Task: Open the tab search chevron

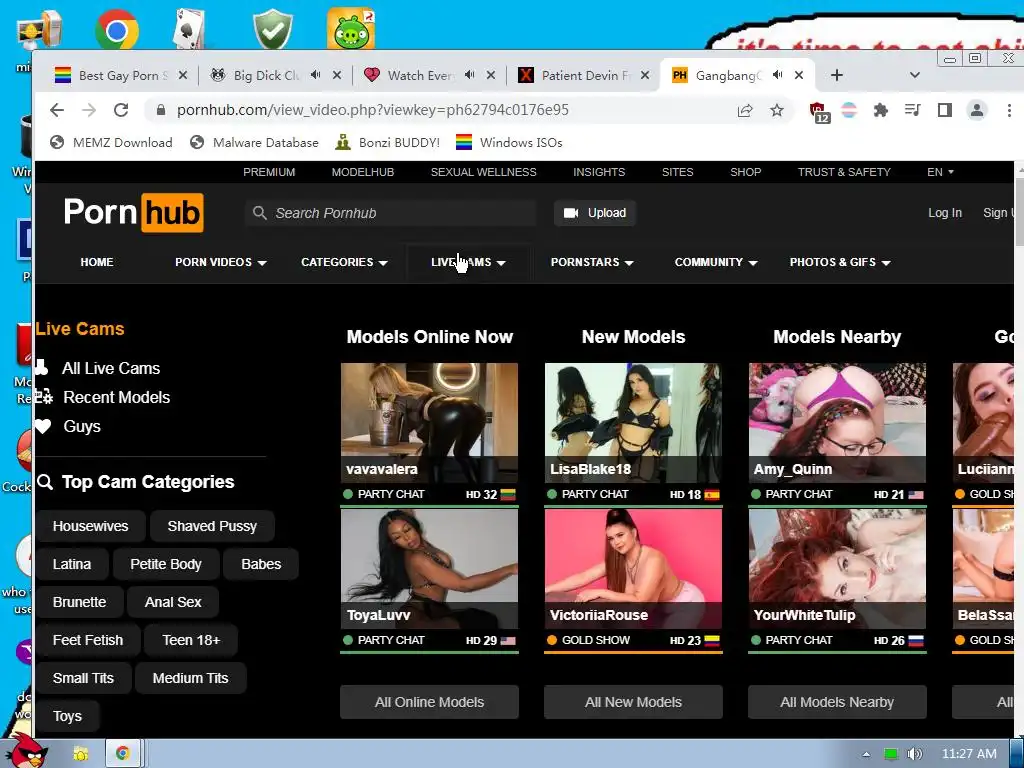Action: 915,75
